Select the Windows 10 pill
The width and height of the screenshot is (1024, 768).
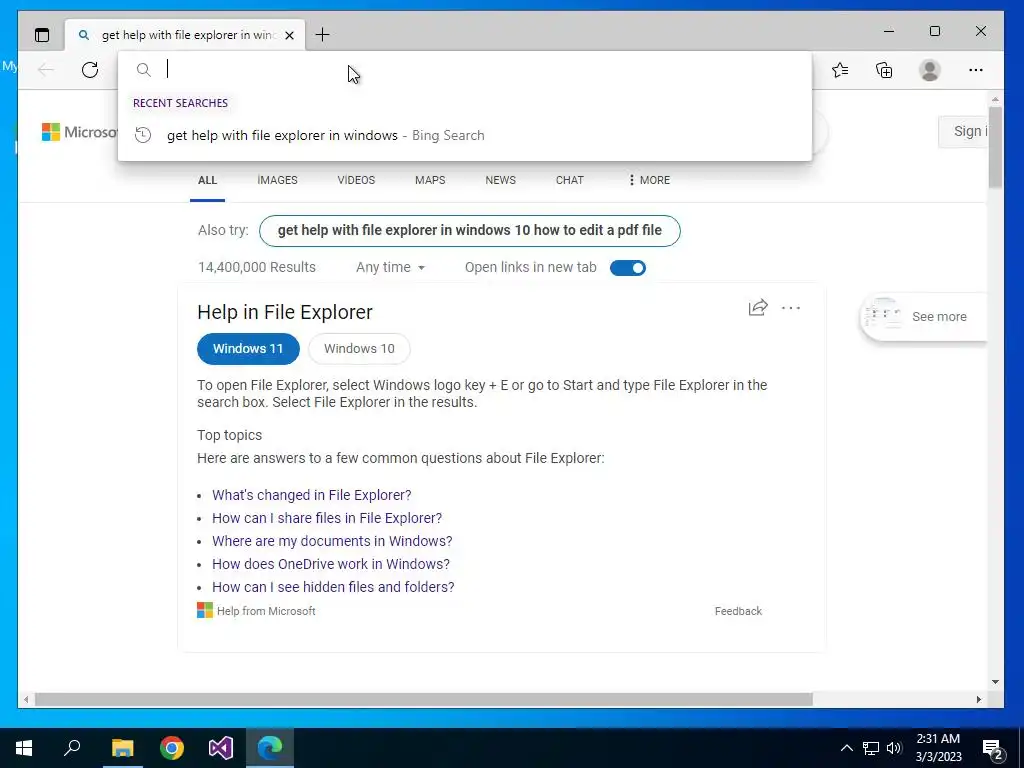[x=359, y=349]
